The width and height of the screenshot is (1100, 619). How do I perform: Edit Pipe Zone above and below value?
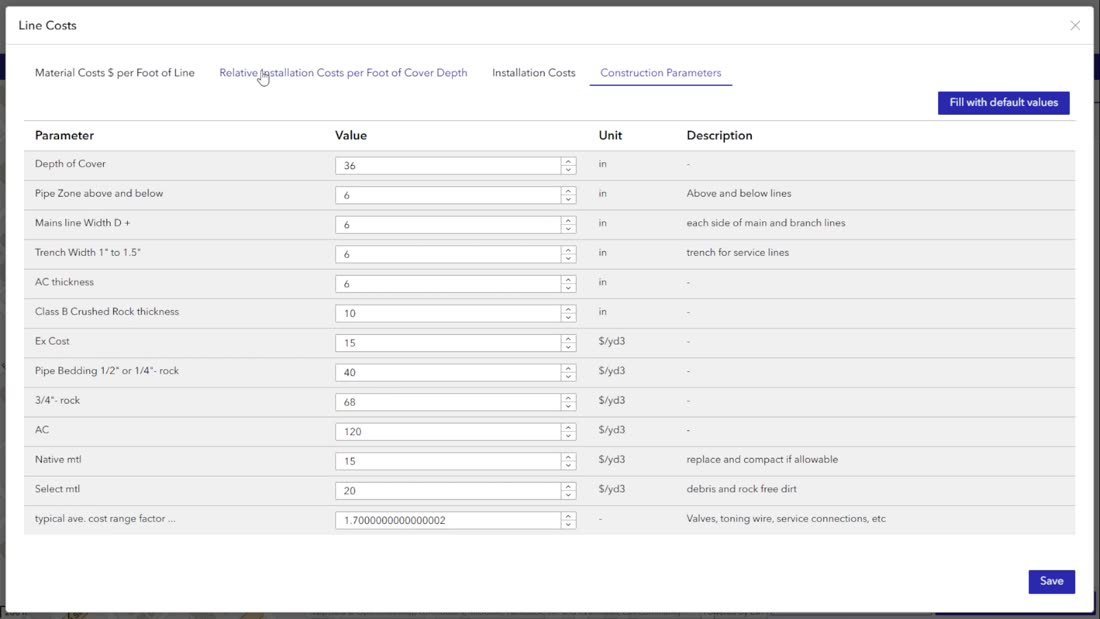tap(448, 195)
